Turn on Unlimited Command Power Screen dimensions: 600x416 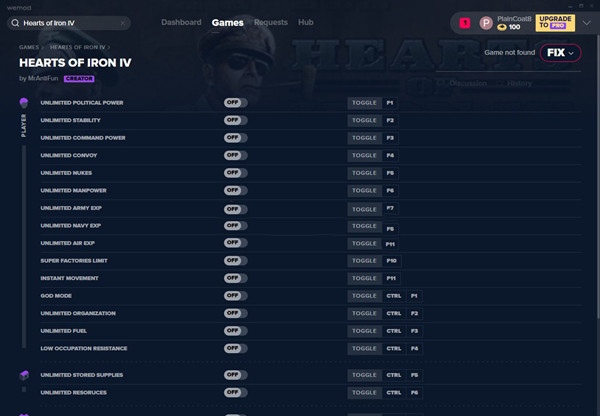[x=235, y=138]
